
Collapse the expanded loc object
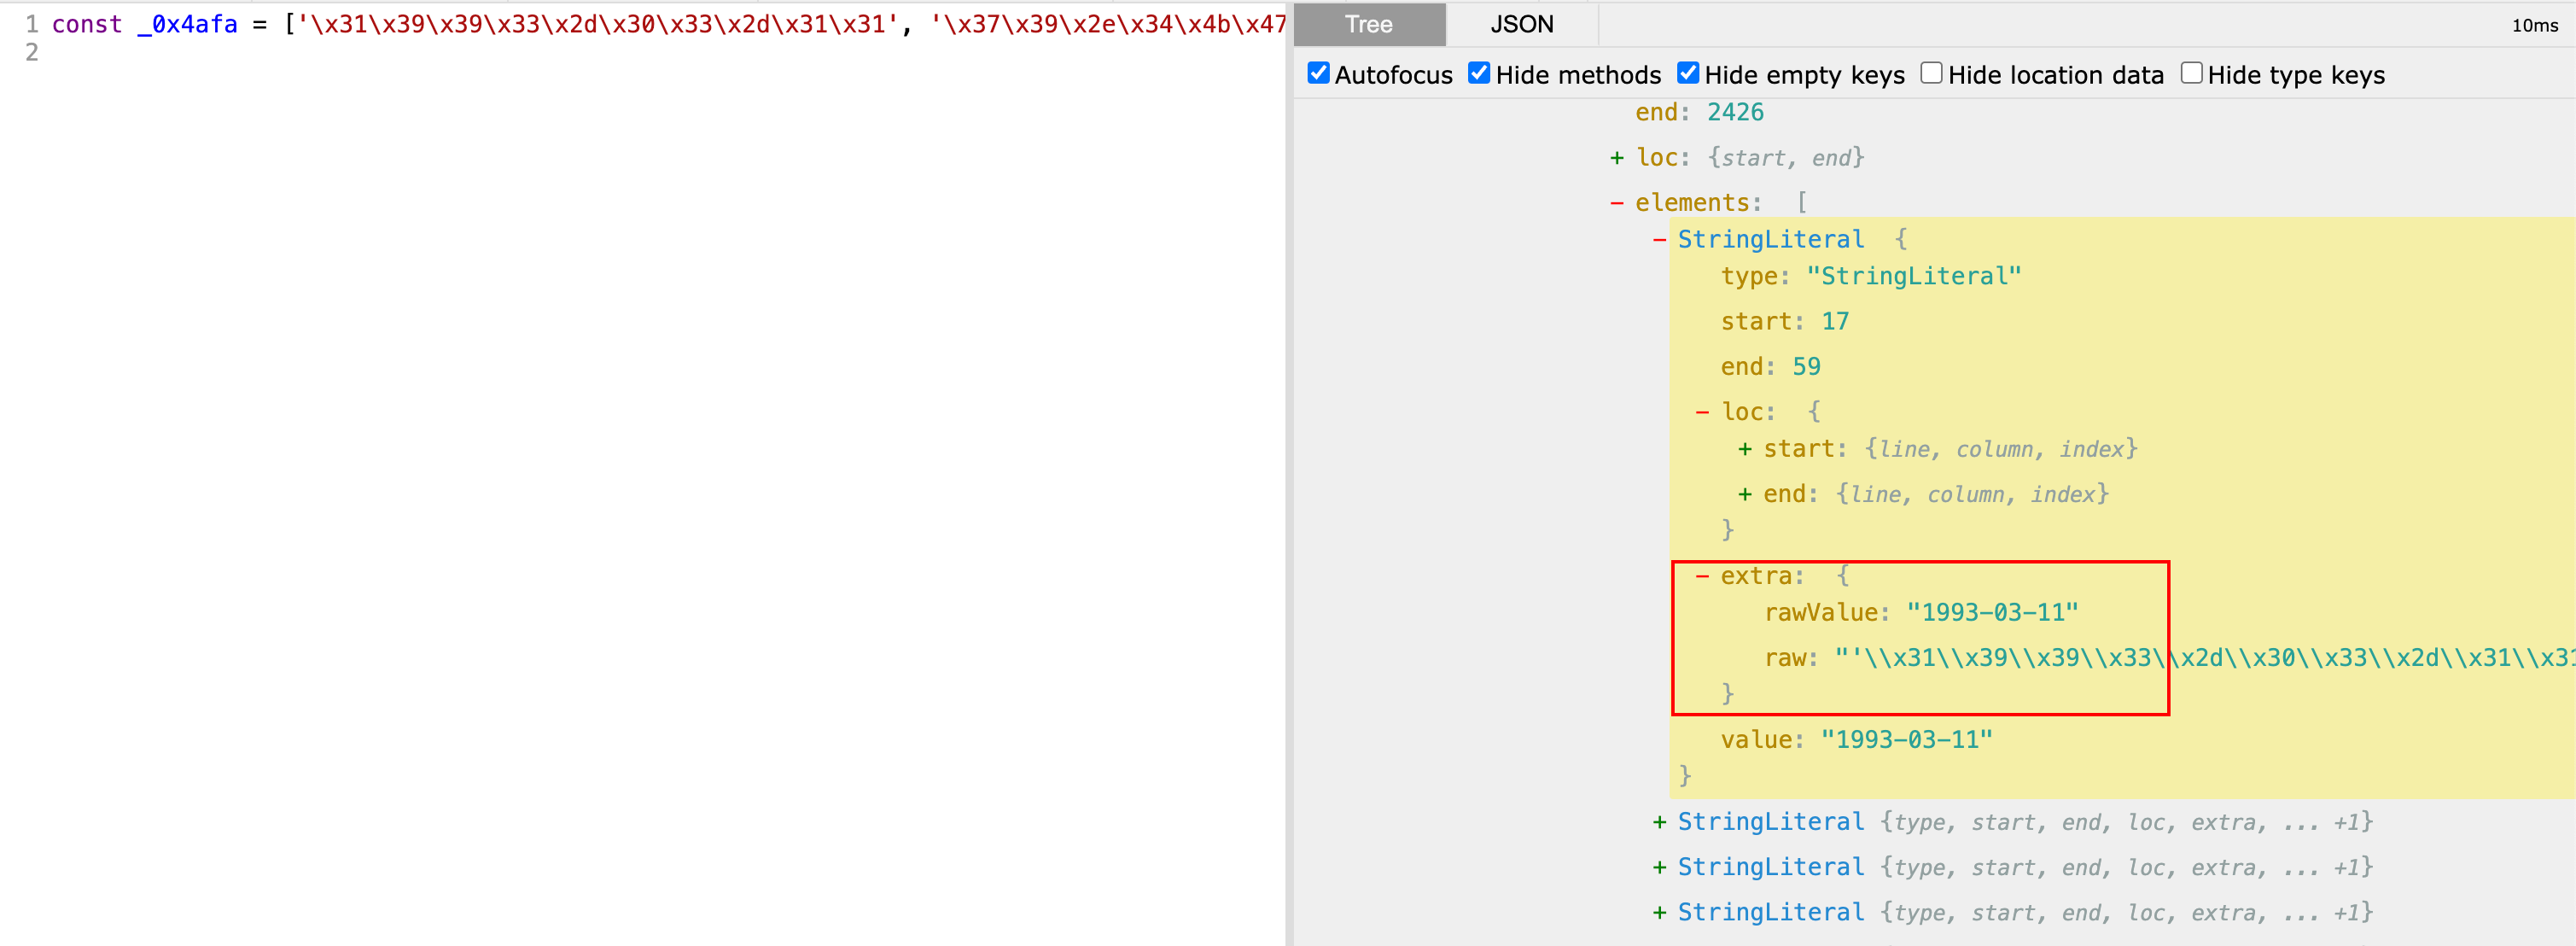[1702, 412]
